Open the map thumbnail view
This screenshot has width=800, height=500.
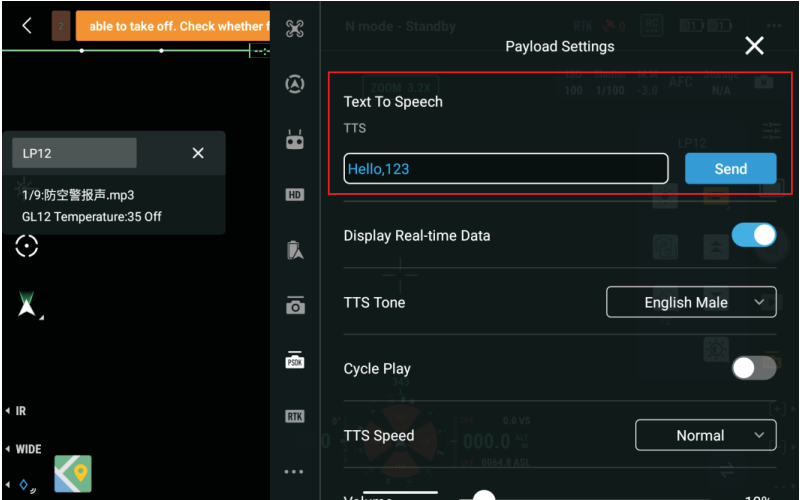pyautogui.click(x=73, y=473)
